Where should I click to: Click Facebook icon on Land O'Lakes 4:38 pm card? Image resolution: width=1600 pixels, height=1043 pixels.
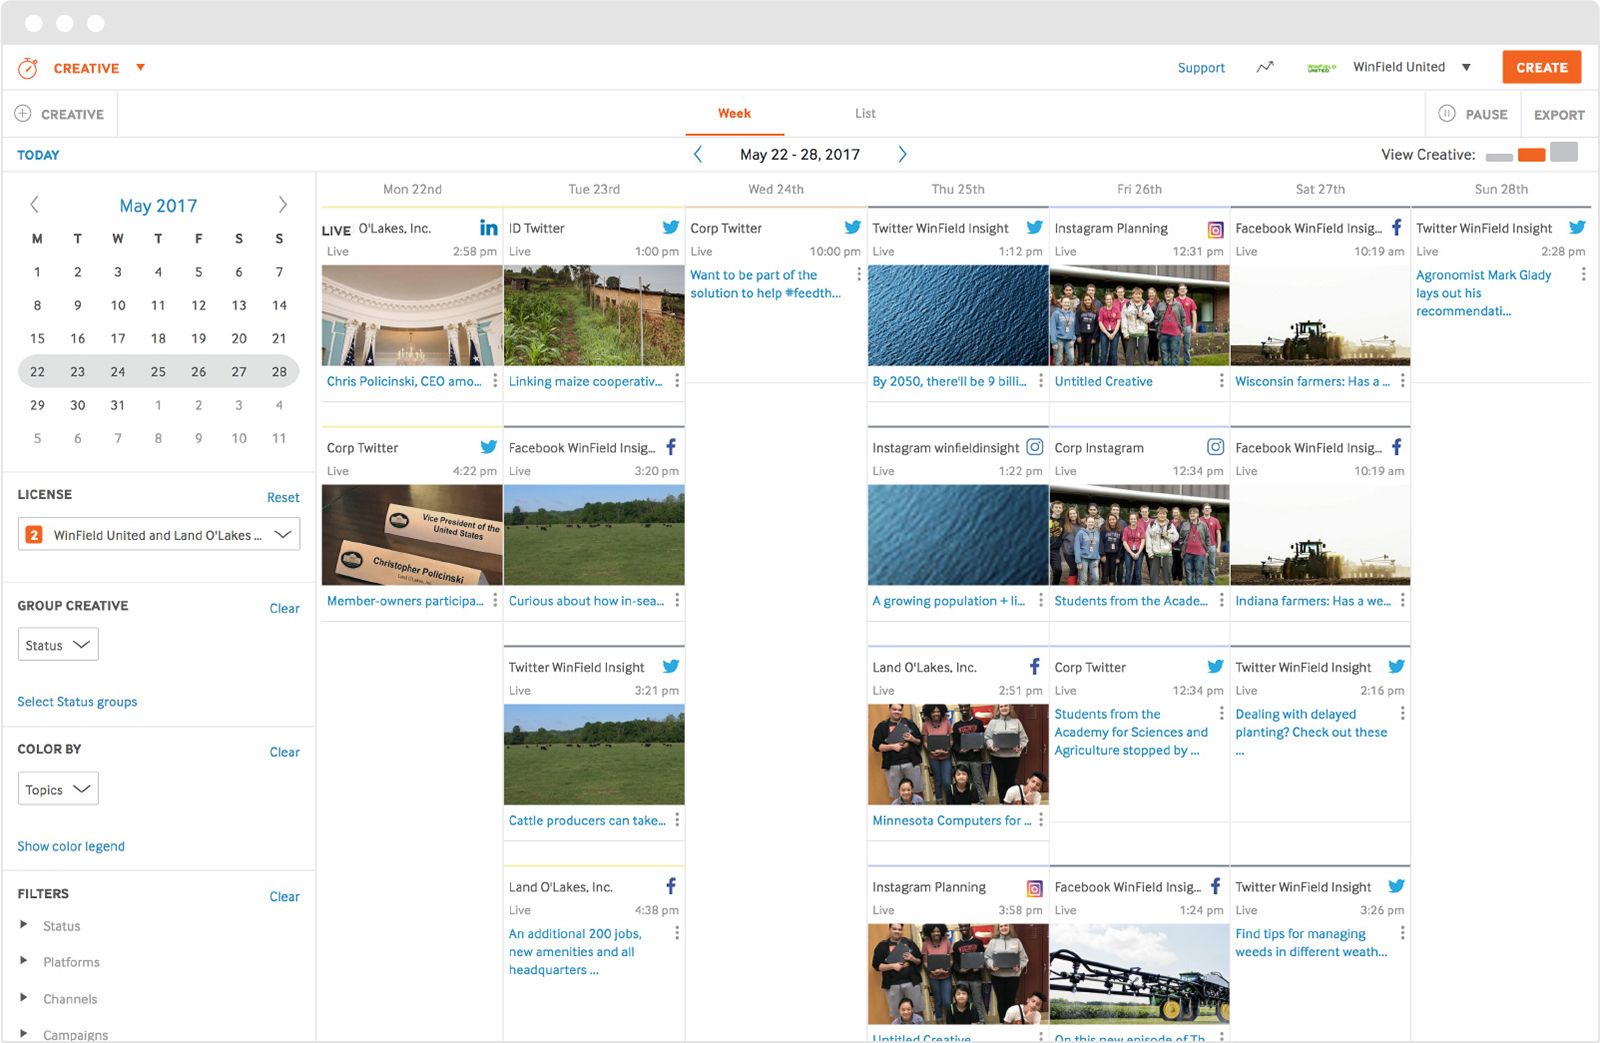click(671, 886)
